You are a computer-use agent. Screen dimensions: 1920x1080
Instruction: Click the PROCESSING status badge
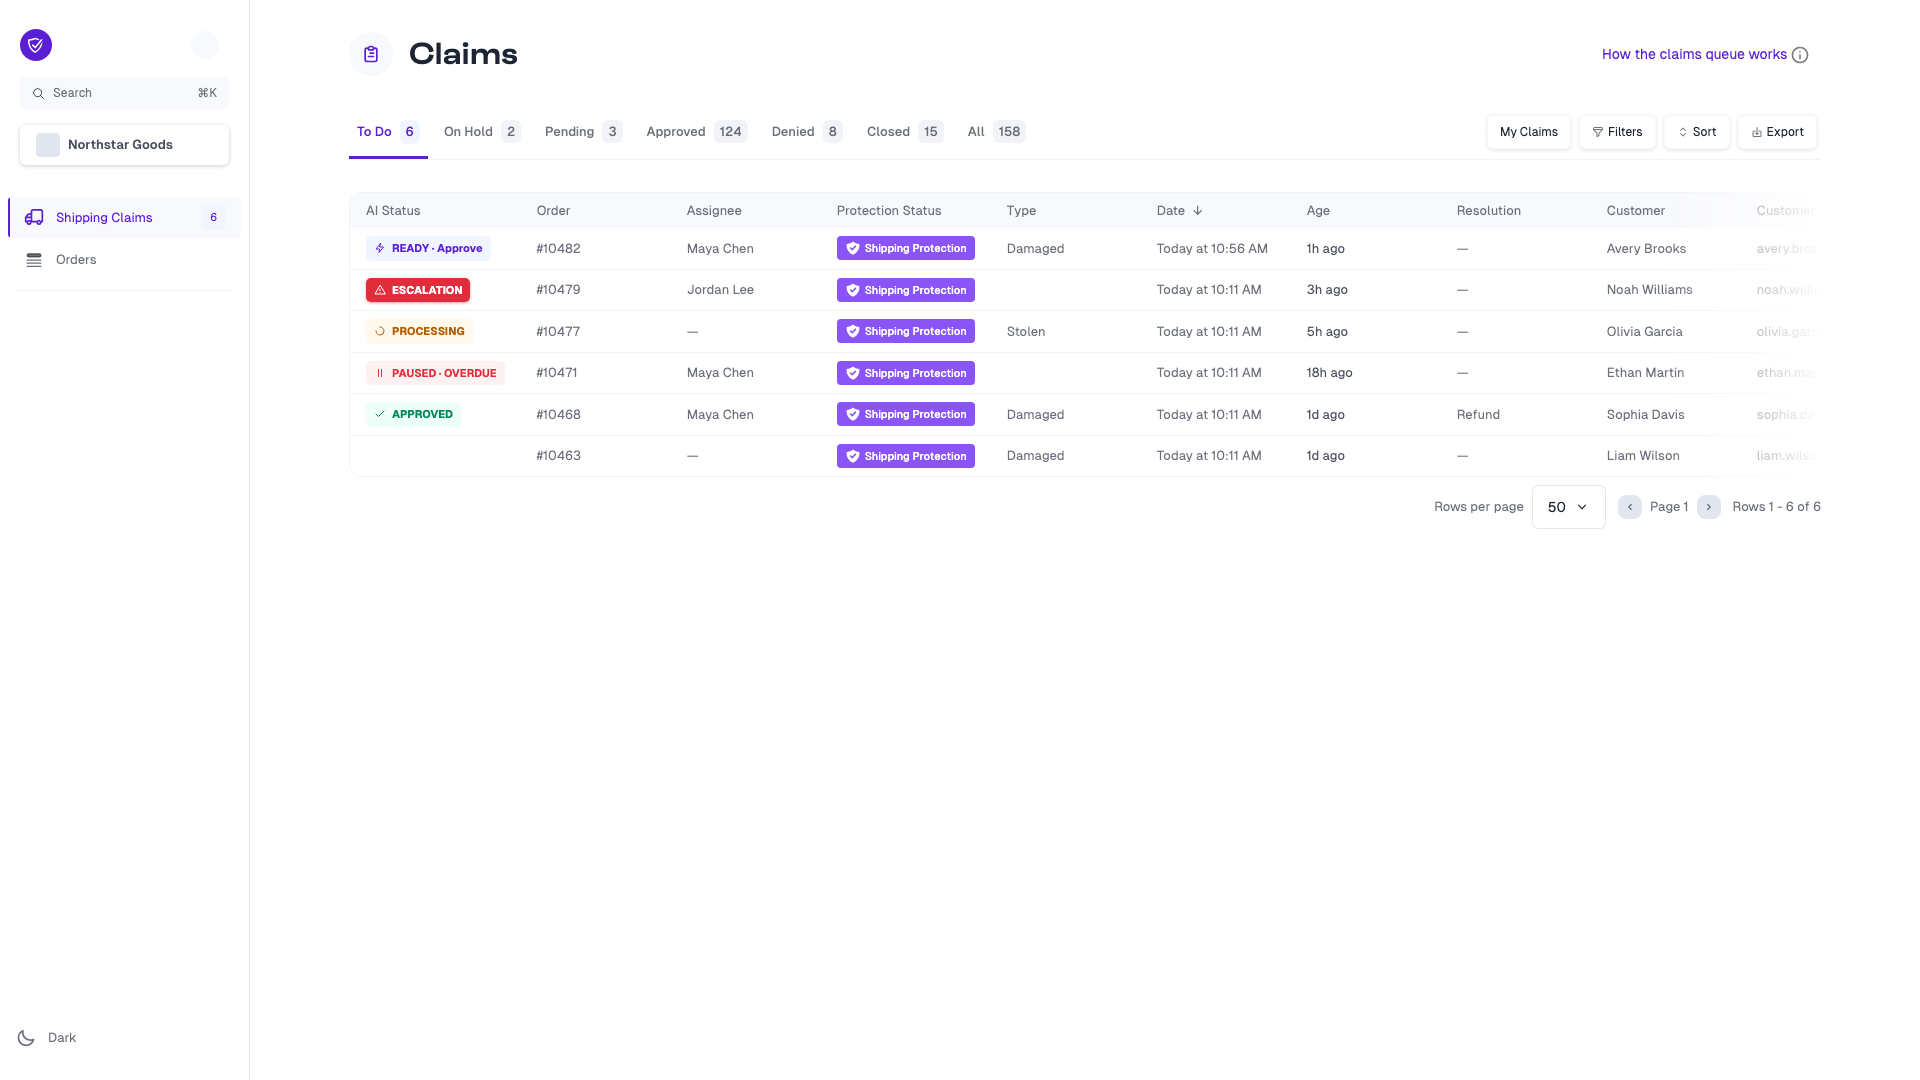coord(419,331)
